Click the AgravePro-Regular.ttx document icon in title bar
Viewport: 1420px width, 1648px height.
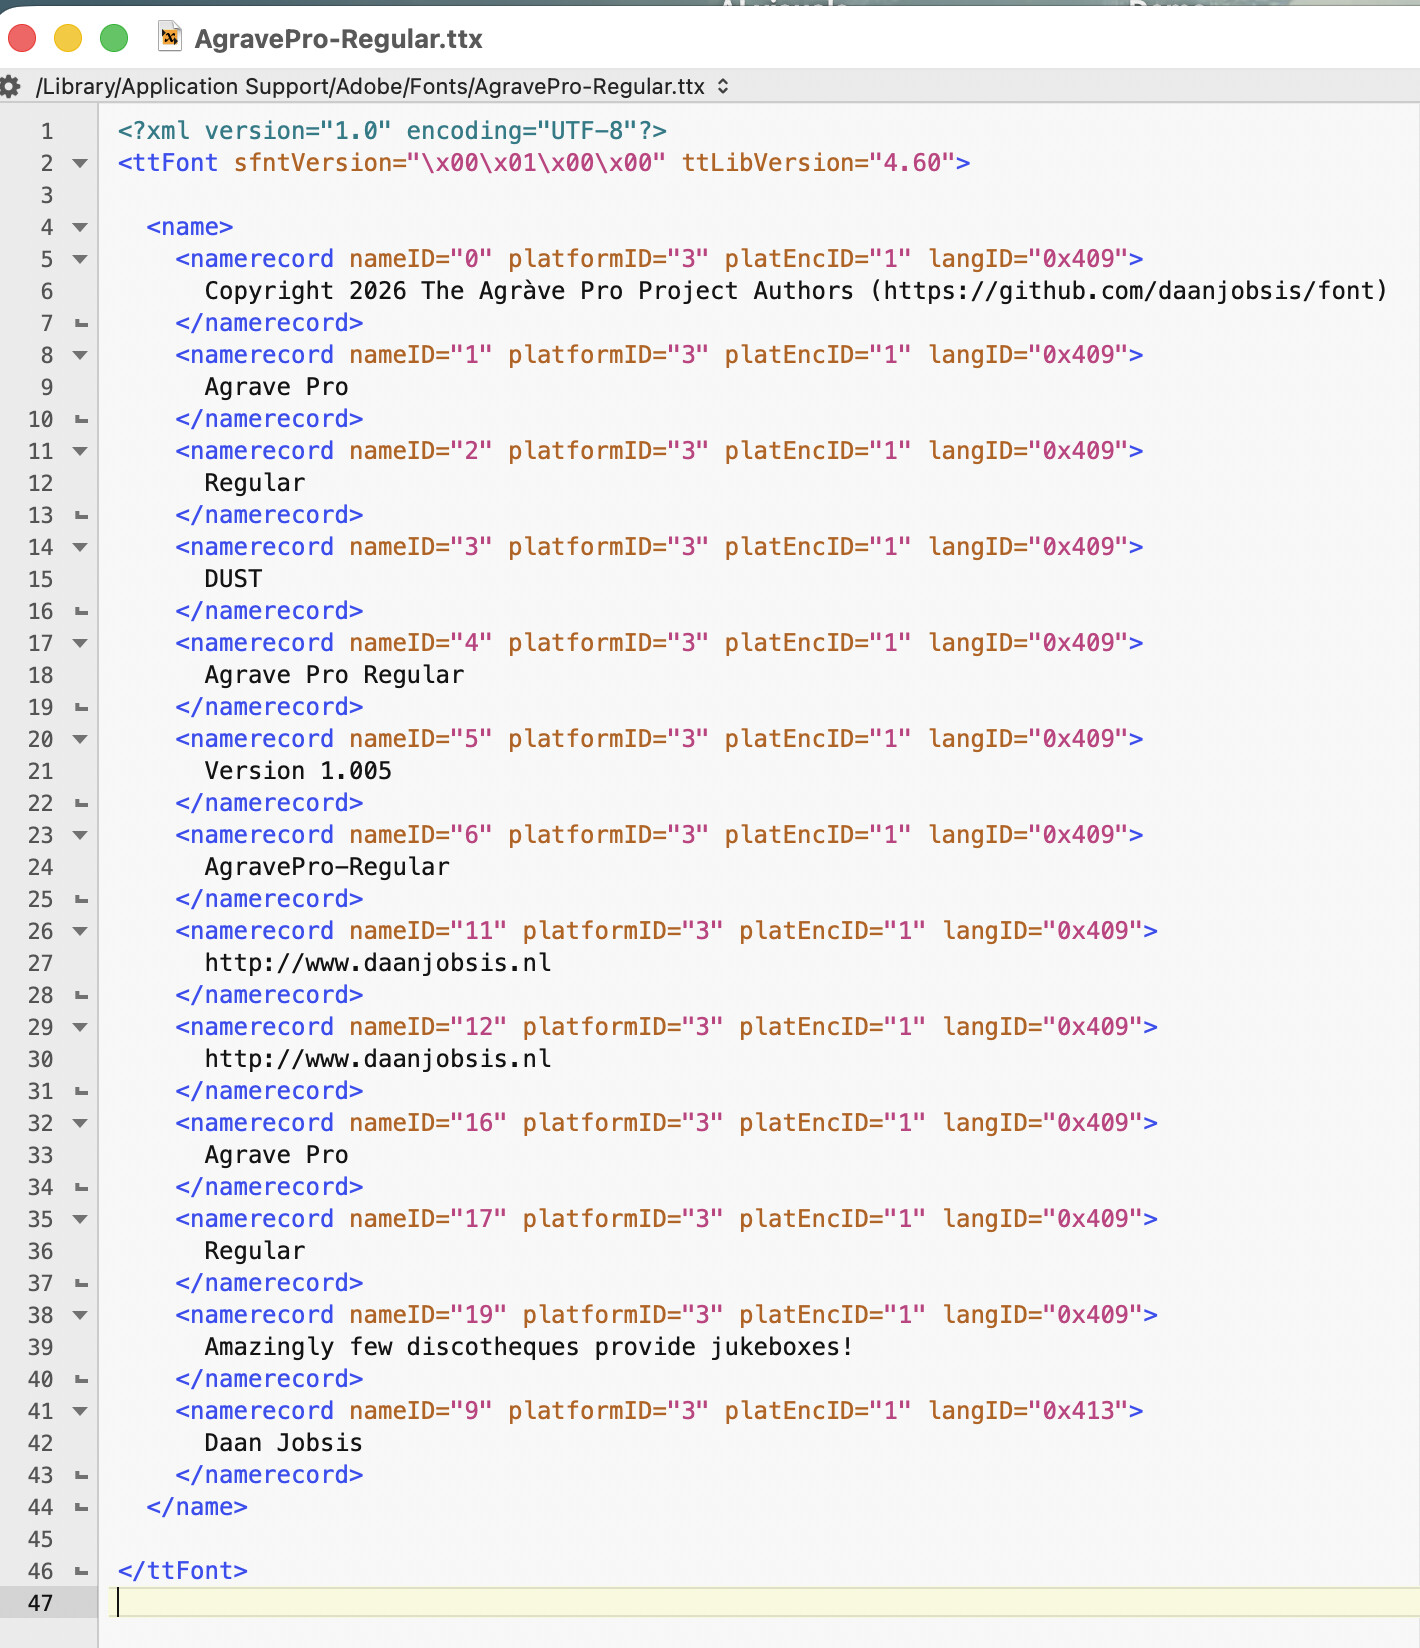coord(170,38)
